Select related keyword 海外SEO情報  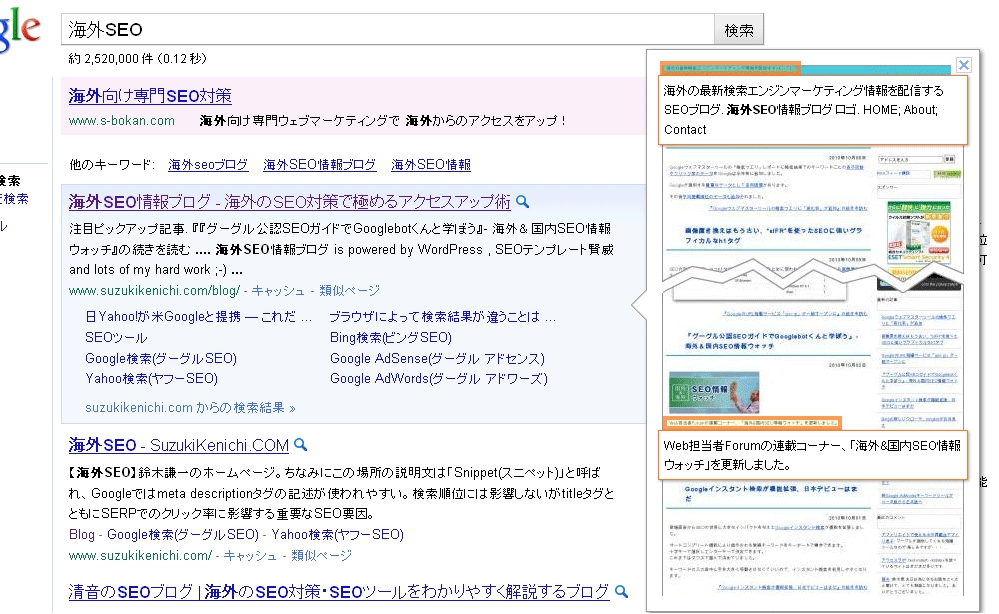pos(431,164)
